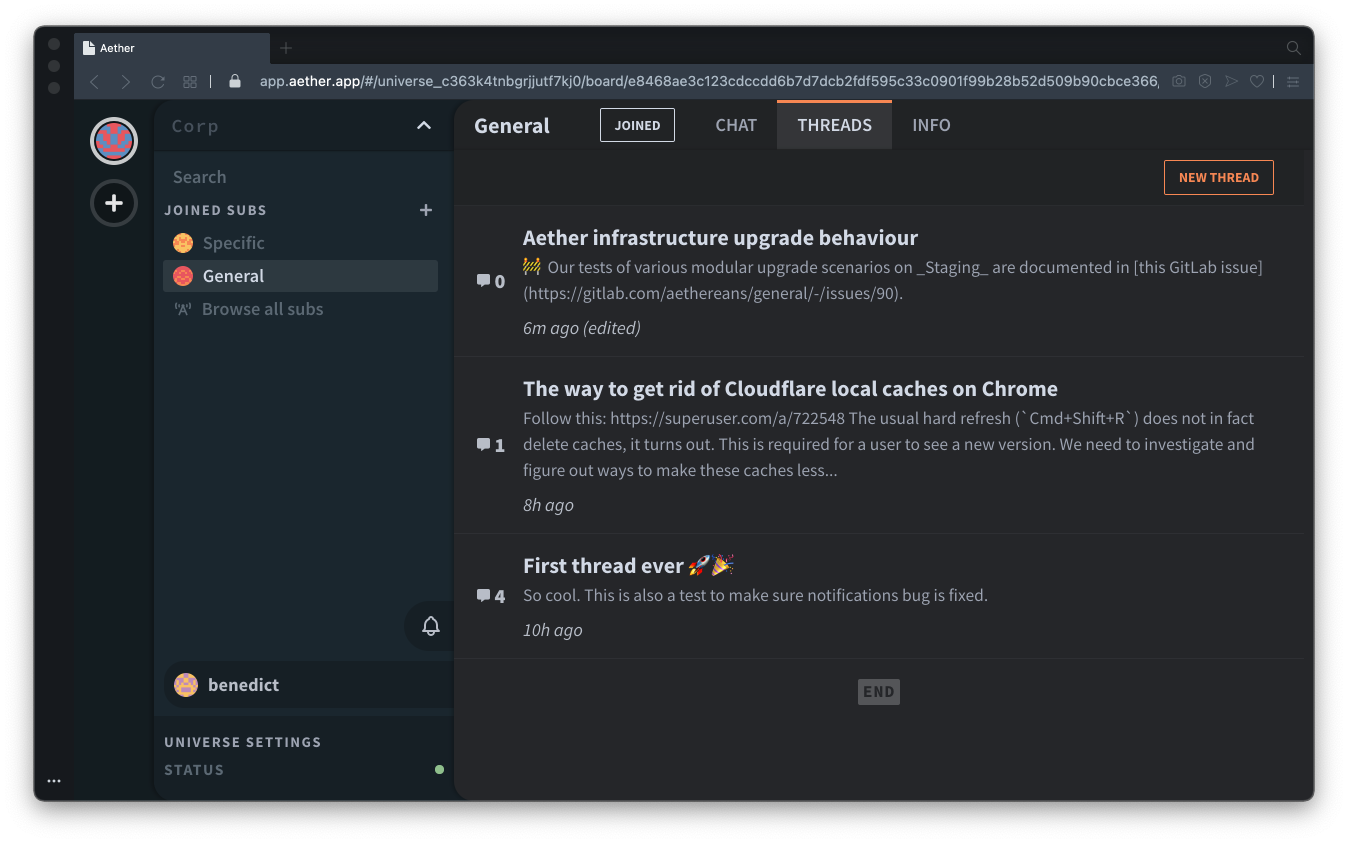Screen dimensions: 1348x843
Task: Click the heart bookmark icon
Action: click(x=1257, y=82)
